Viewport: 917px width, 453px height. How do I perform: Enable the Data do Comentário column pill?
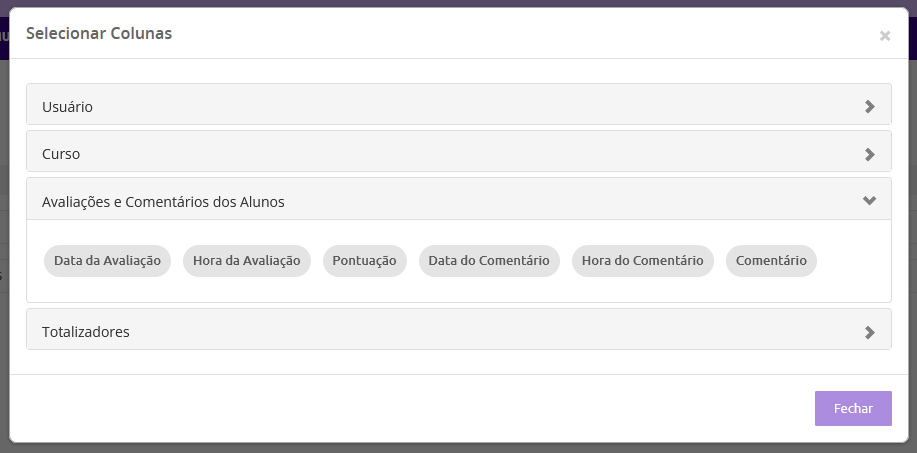point(489,261)
